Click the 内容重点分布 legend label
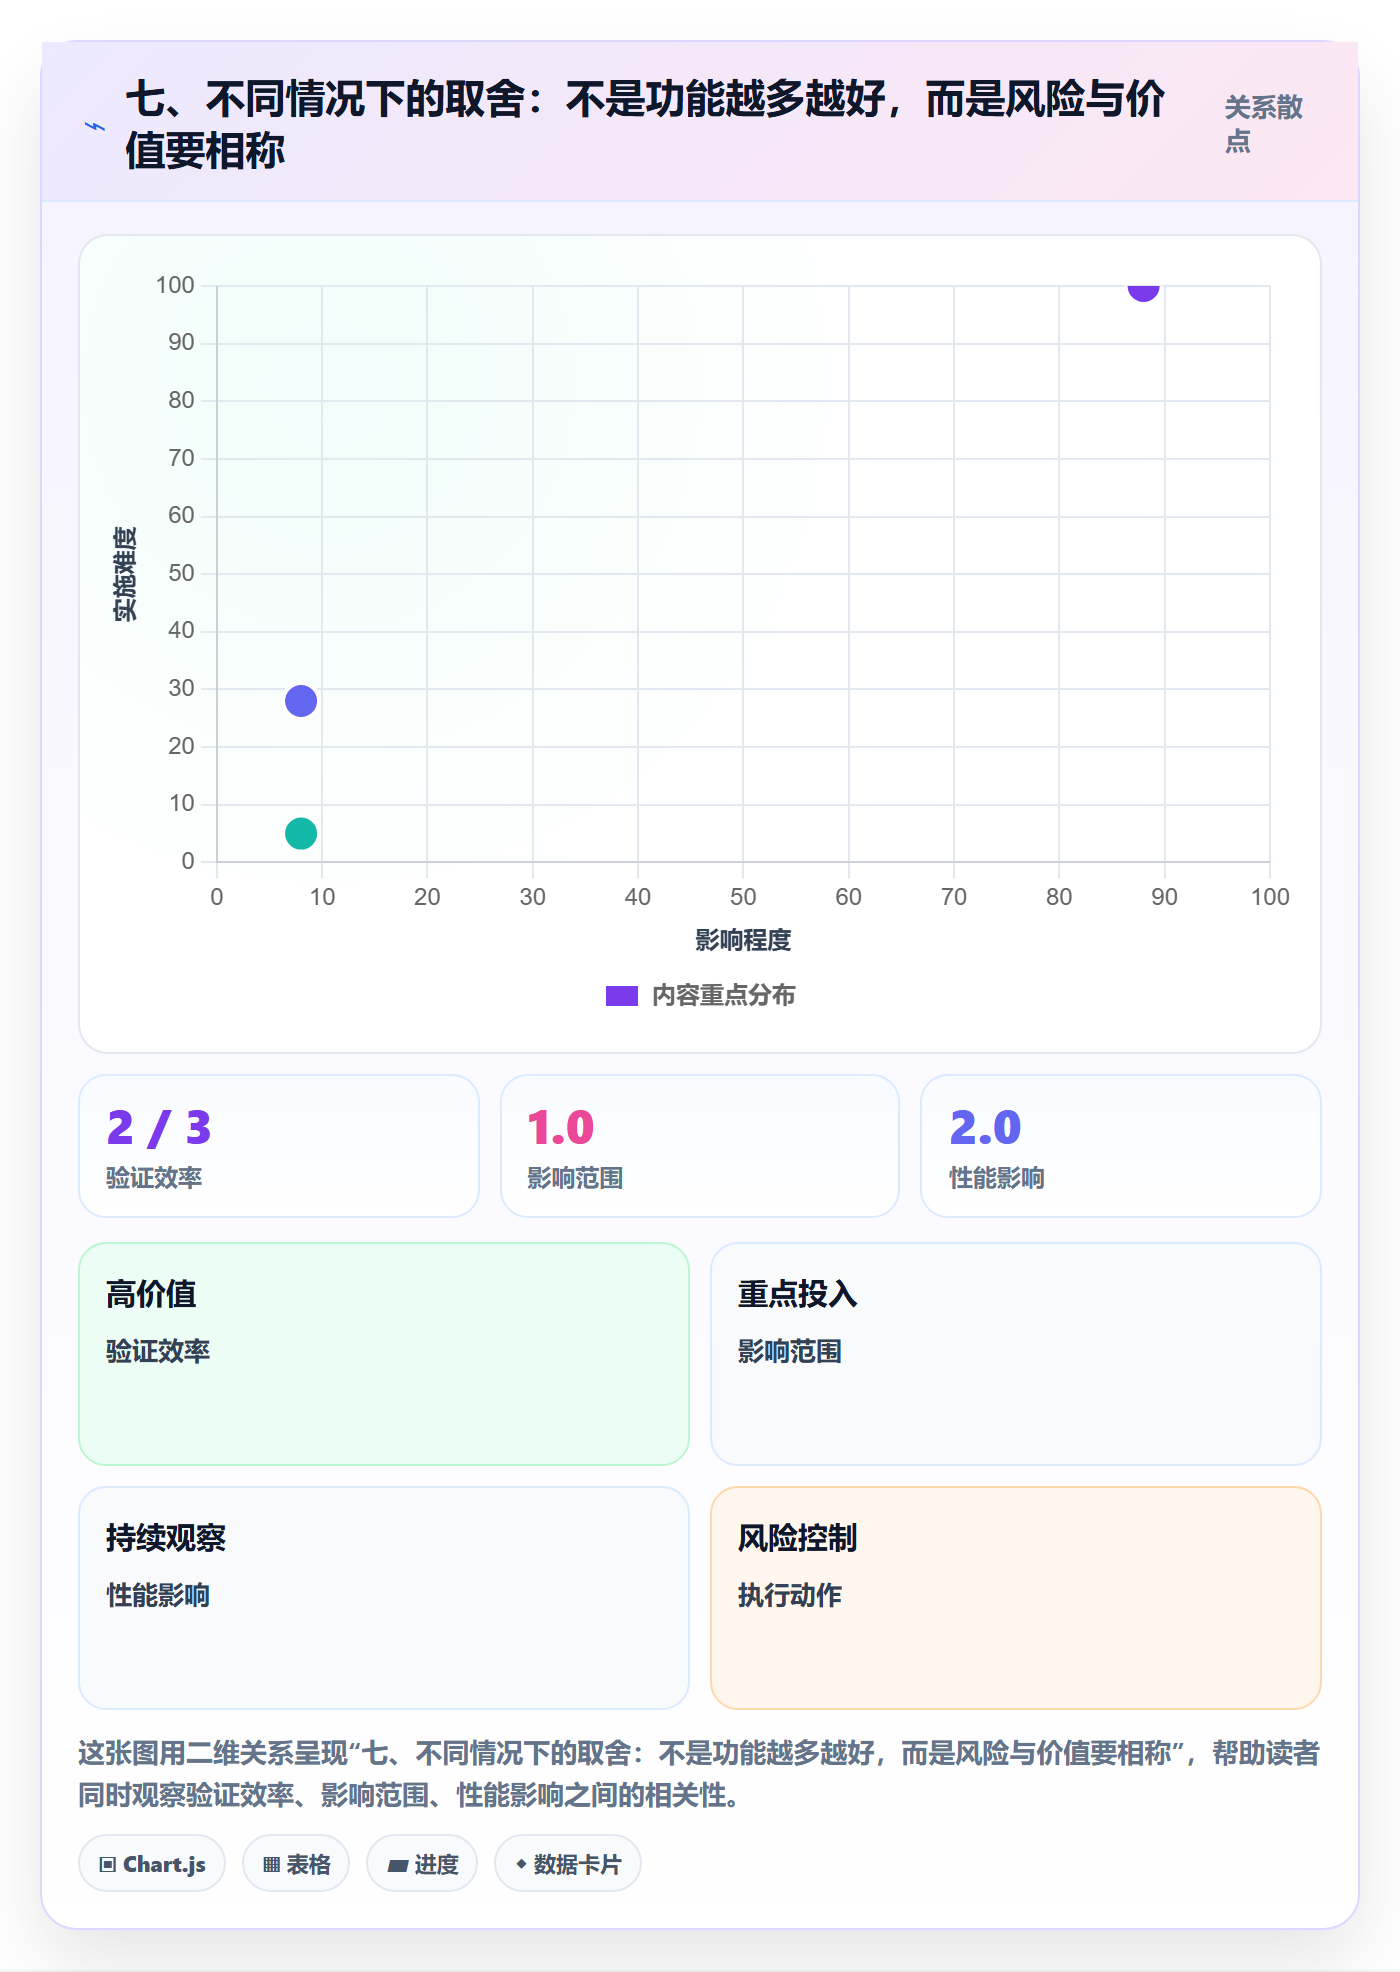 pos(724,996)
